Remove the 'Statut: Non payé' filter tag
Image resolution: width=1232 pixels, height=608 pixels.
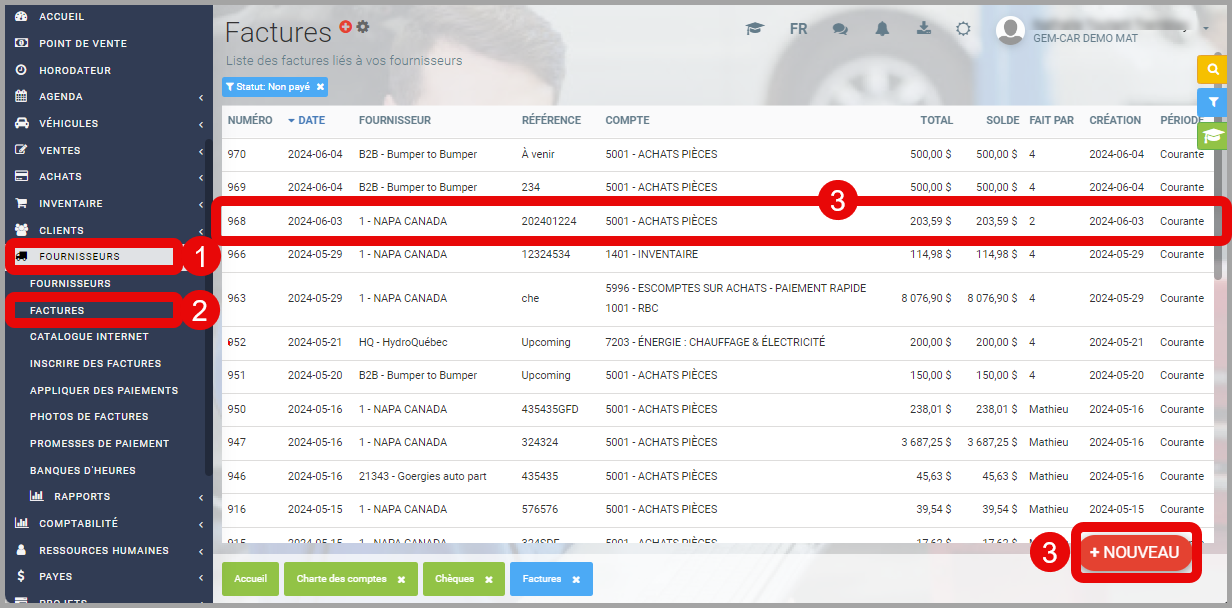pyautogui.click(x=320, y=87)
